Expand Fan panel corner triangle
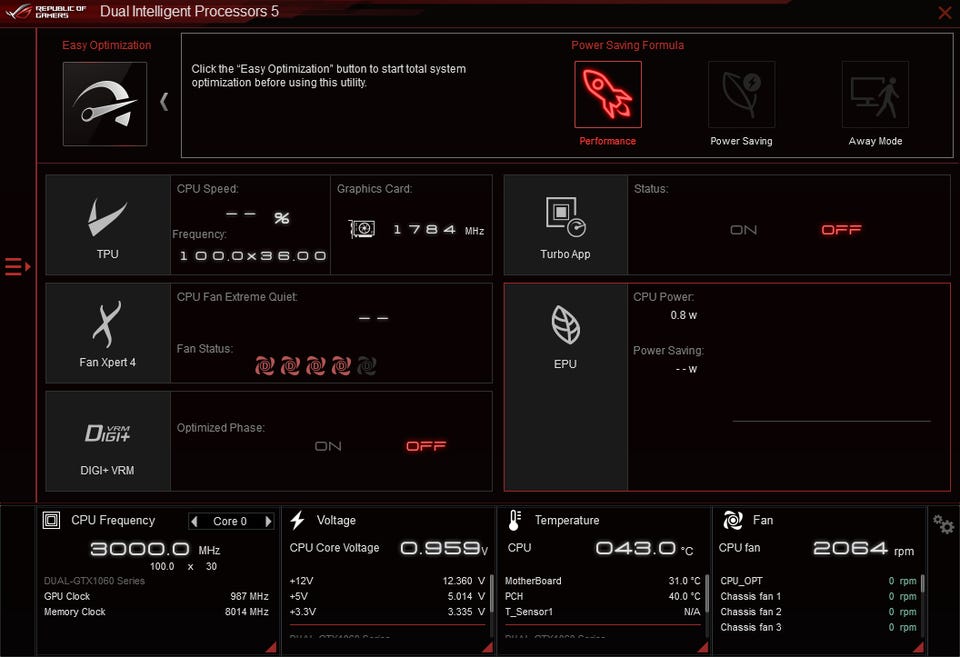The width and height of the screenshot is (960, 657). [918, 647]
